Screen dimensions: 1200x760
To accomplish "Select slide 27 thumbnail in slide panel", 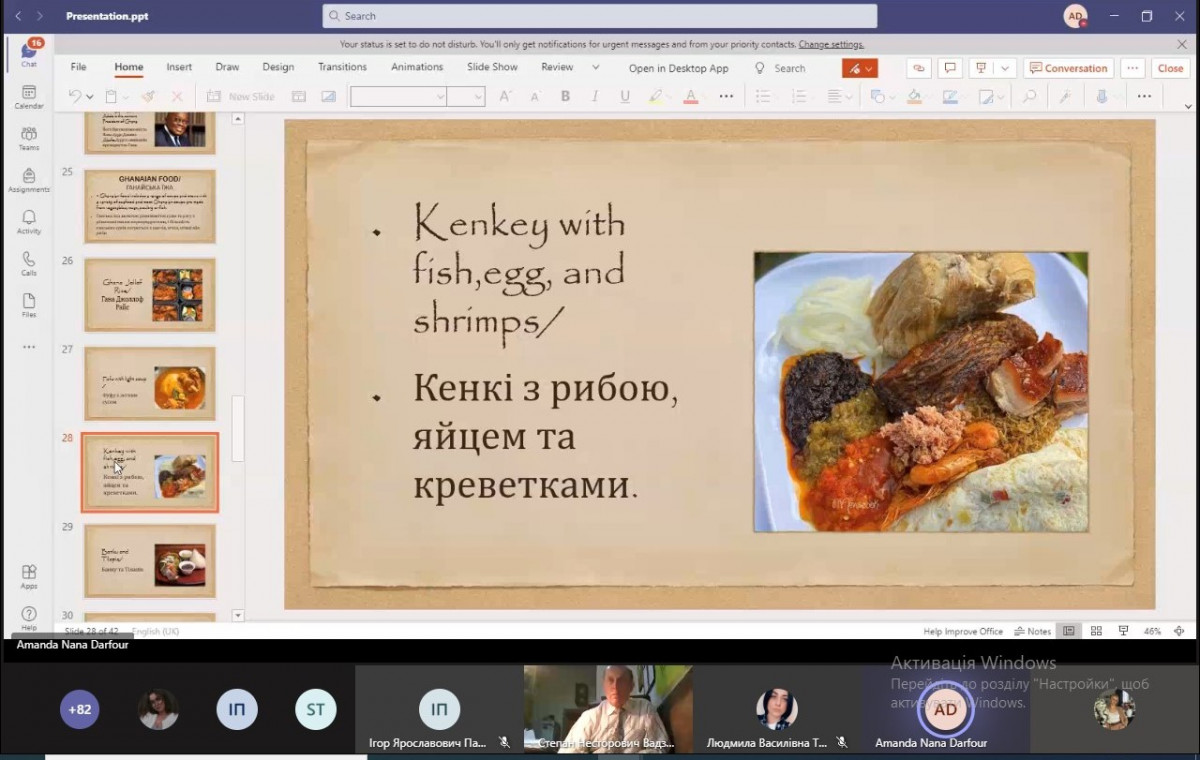I will click(x=150, y=383).
